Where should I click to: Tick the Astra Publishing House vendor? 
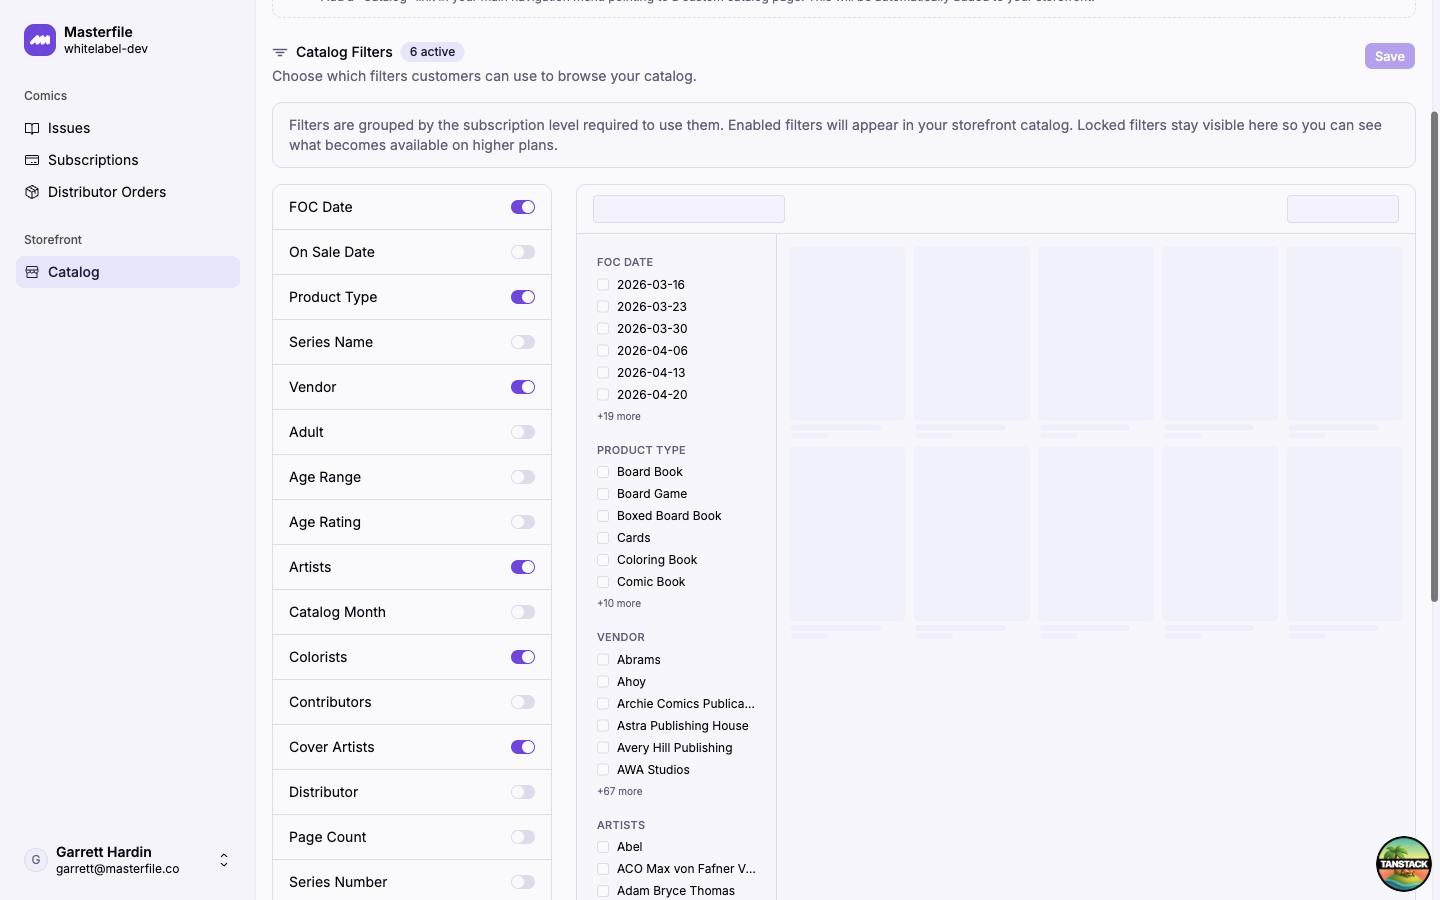pyautogui.click(x=603, y=726)
